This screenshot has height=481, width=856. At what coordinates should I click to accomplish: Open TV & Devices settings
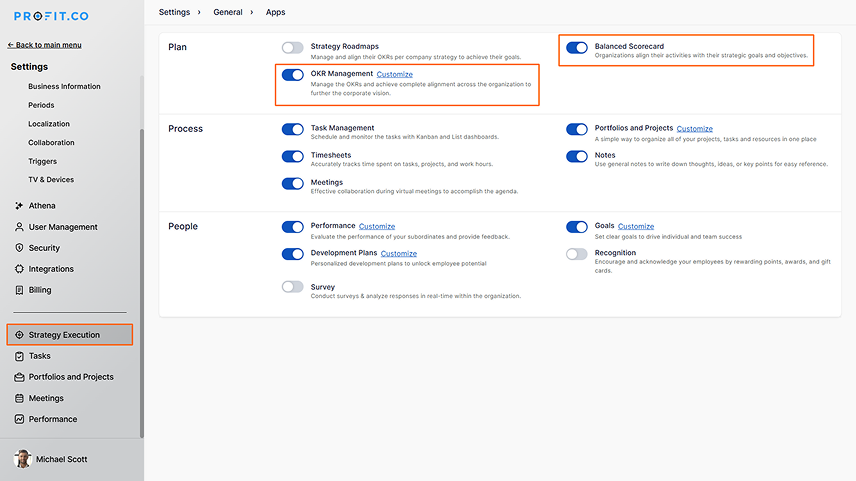(x=51, y=180)
